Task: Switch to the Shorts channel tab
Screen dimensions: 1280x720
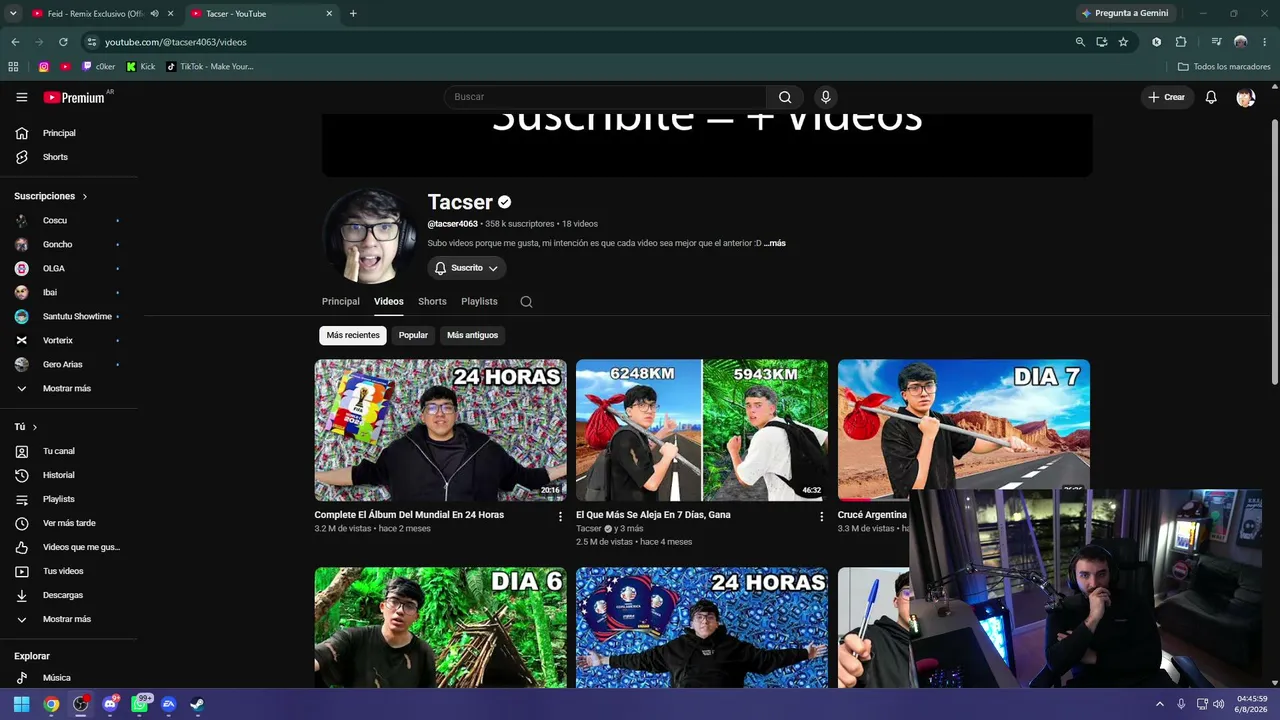Action: click(432, 302)
